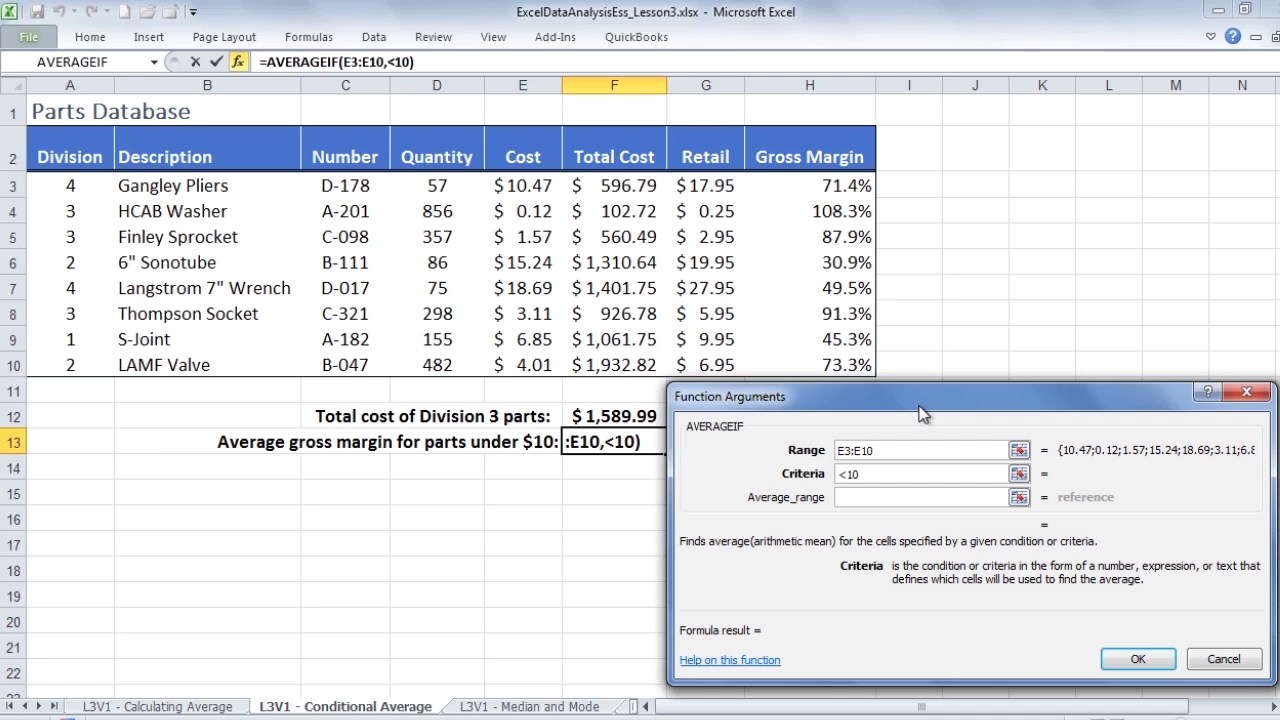Open the Home ribbon tab
1280x720 pixels.
(89, 37)
